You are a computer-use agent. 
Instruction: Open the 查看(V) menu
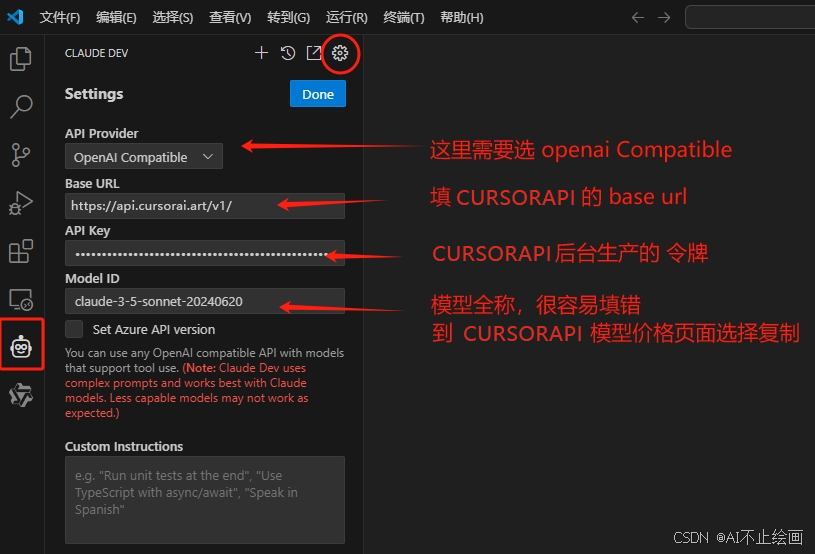pyautogui.click(x=230, y=18)
